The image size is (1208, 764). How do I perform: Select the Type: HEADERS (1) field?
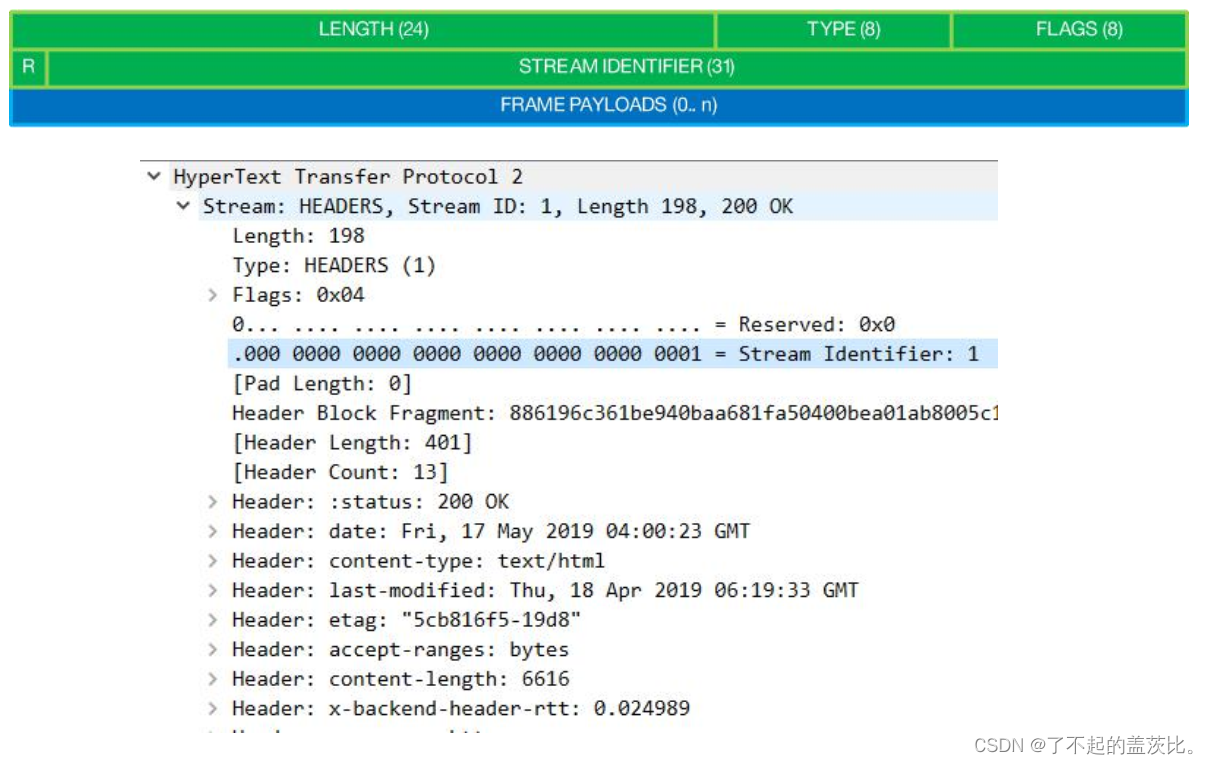point(320,265)
